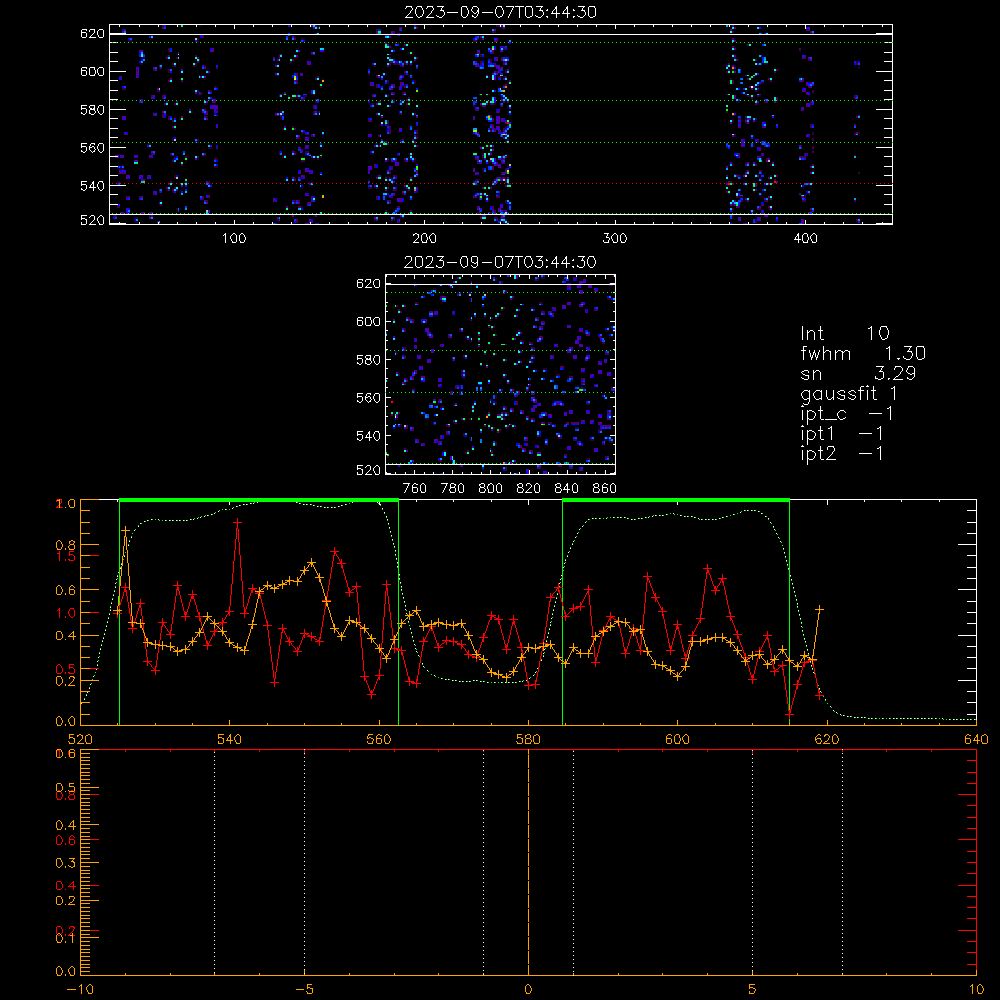Click x-axis label 0 of the bottom plot
This screenshot has width=1000, height=1000.
(528, 990)
